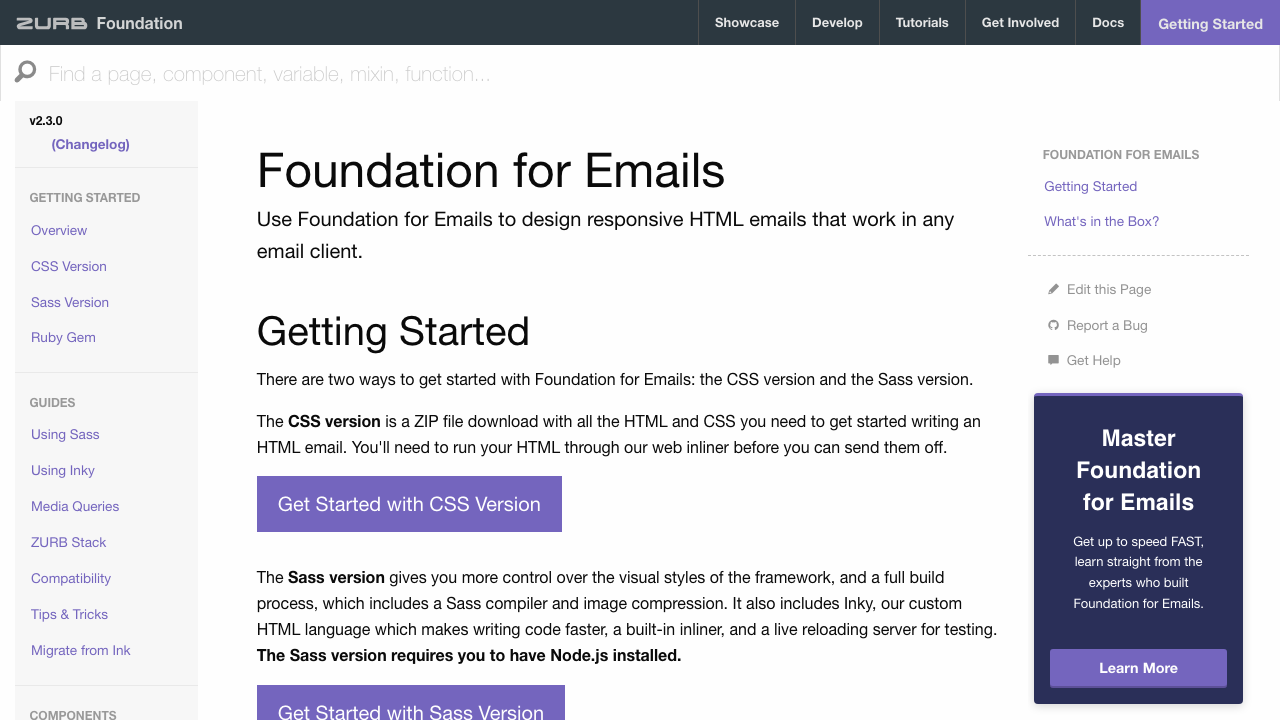Viewport: 1280px width, 720px height.
Task: Select Develop in the top navigation
Action: (x=836, y=22)
